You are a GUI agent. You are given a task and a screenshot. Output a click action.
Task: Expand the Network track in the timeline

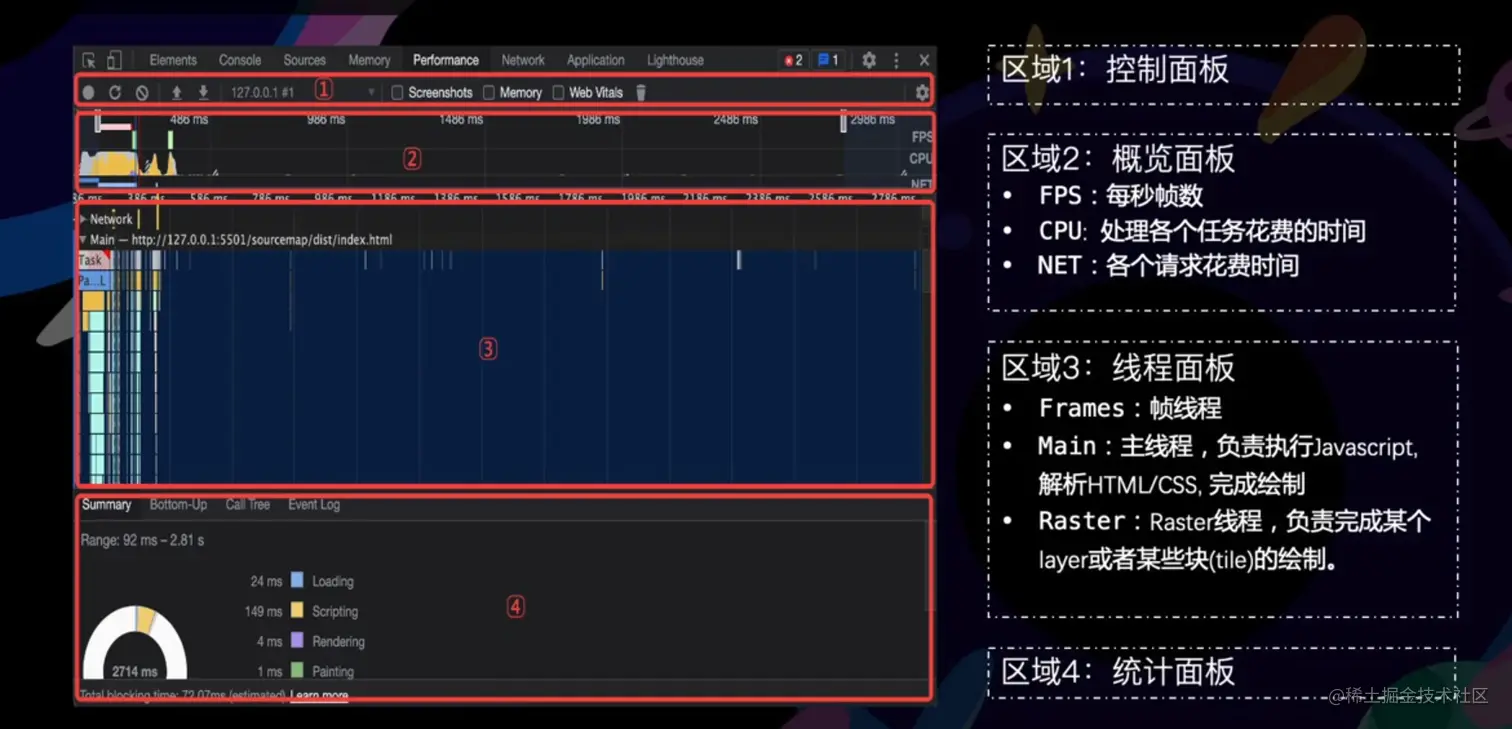[x=83, y=219]
